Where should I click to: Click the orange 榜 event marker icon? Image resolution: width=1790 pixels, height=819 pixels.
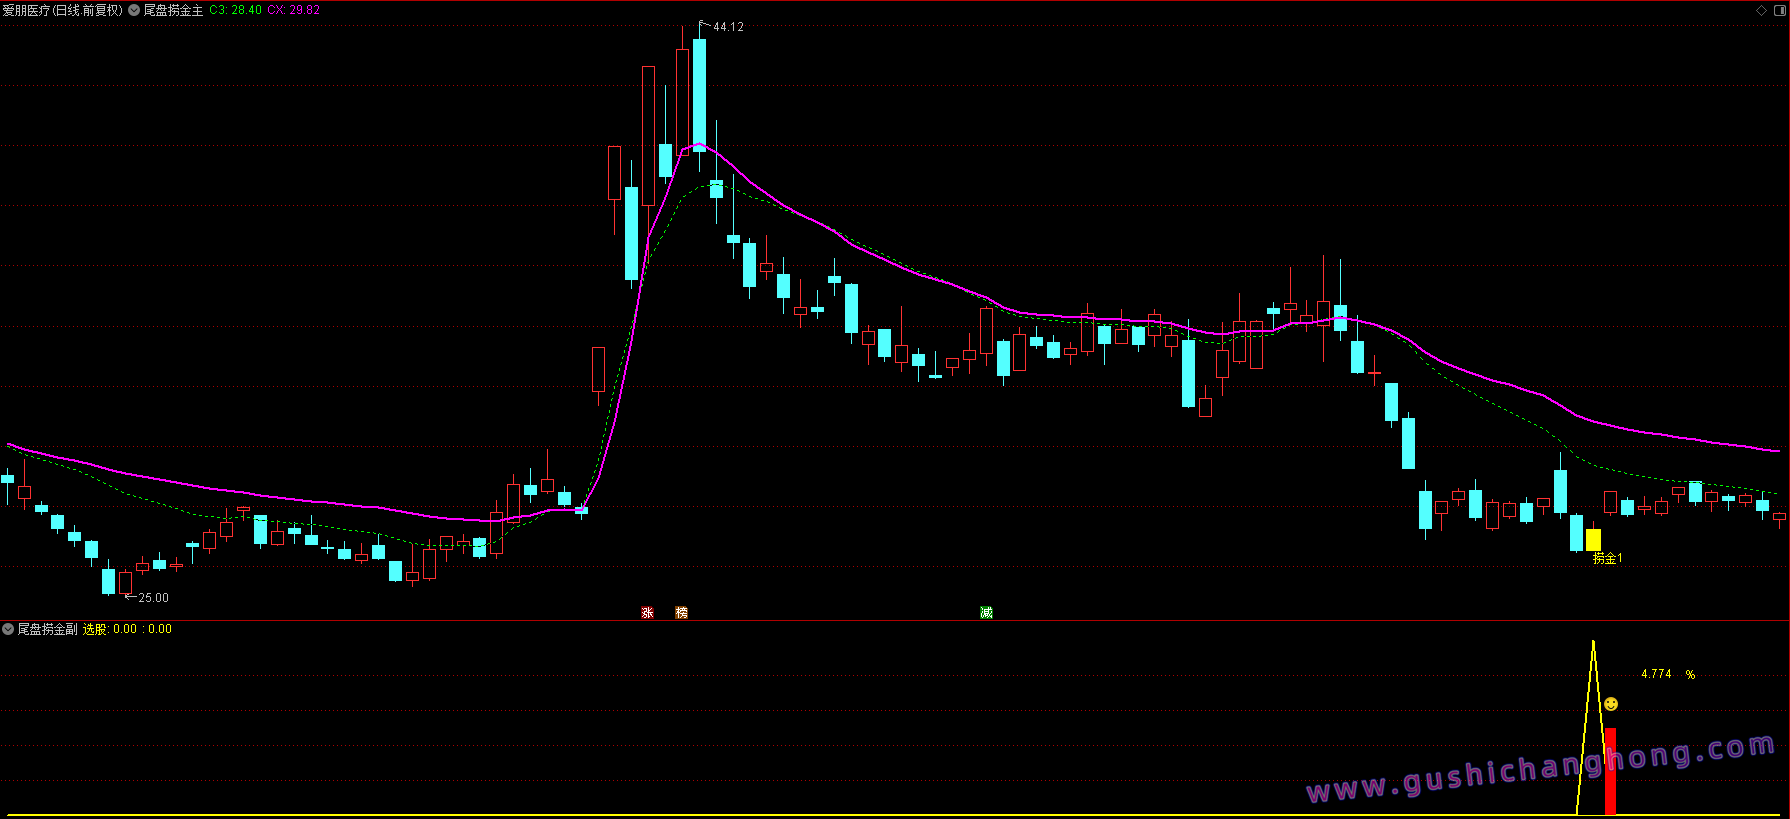coord(681,612)
